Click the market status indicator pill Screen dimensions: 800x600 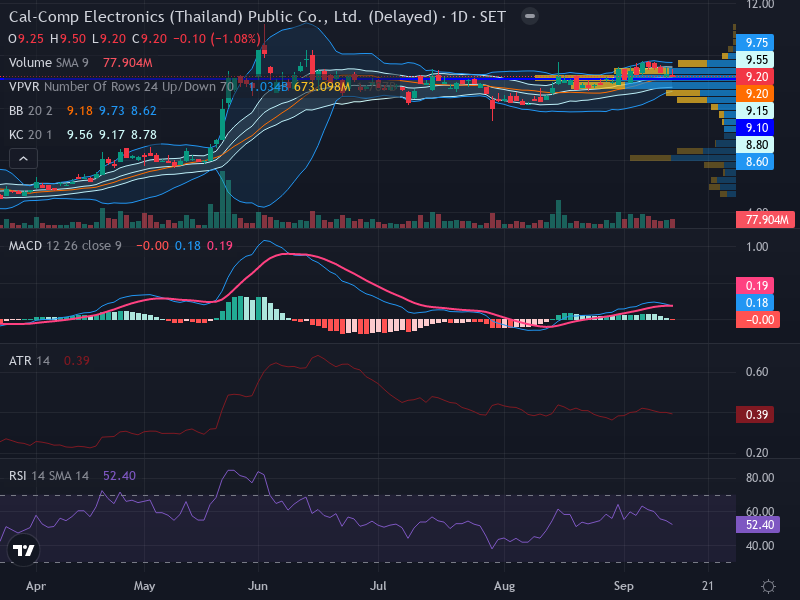pyautogui.click(x=530, y=16)
